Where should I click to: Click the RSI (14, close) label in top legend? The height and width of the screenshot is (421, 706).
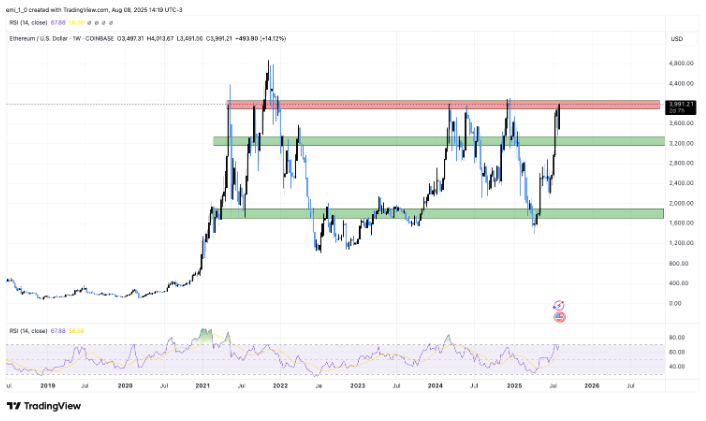[x=27, y=16]
